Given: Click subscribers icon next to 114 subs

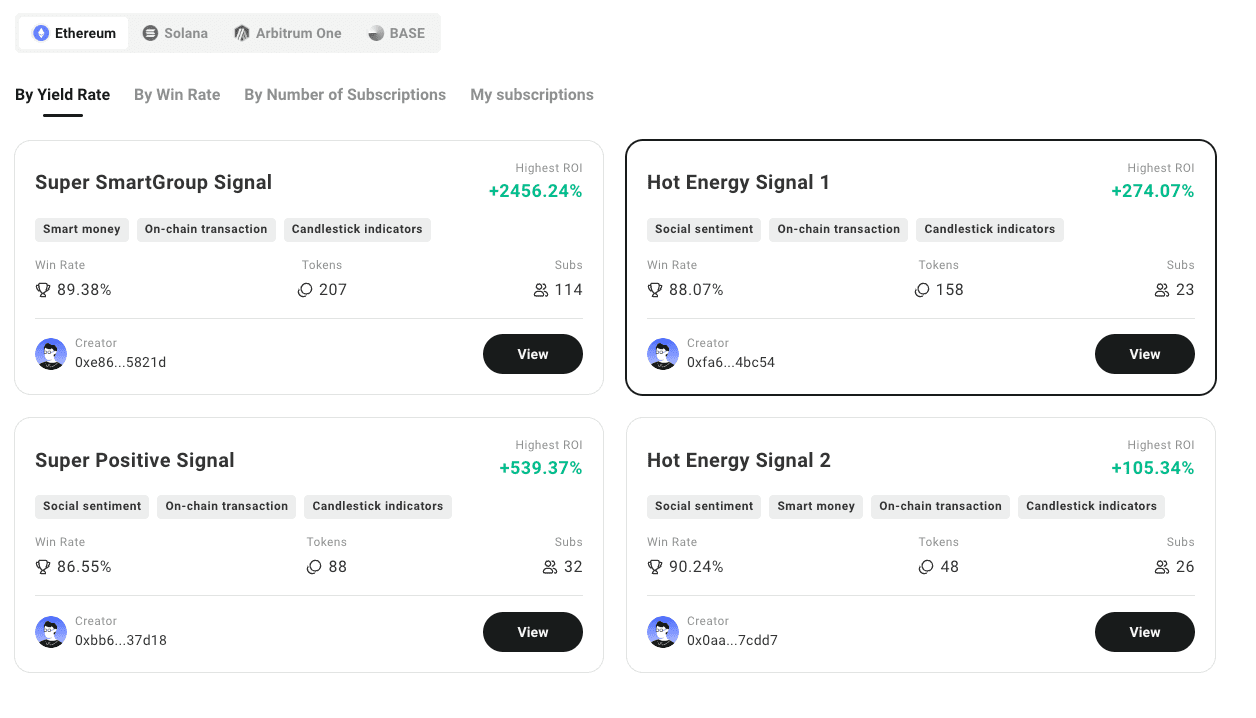Looking at the screenshot, I should [541, 290].
